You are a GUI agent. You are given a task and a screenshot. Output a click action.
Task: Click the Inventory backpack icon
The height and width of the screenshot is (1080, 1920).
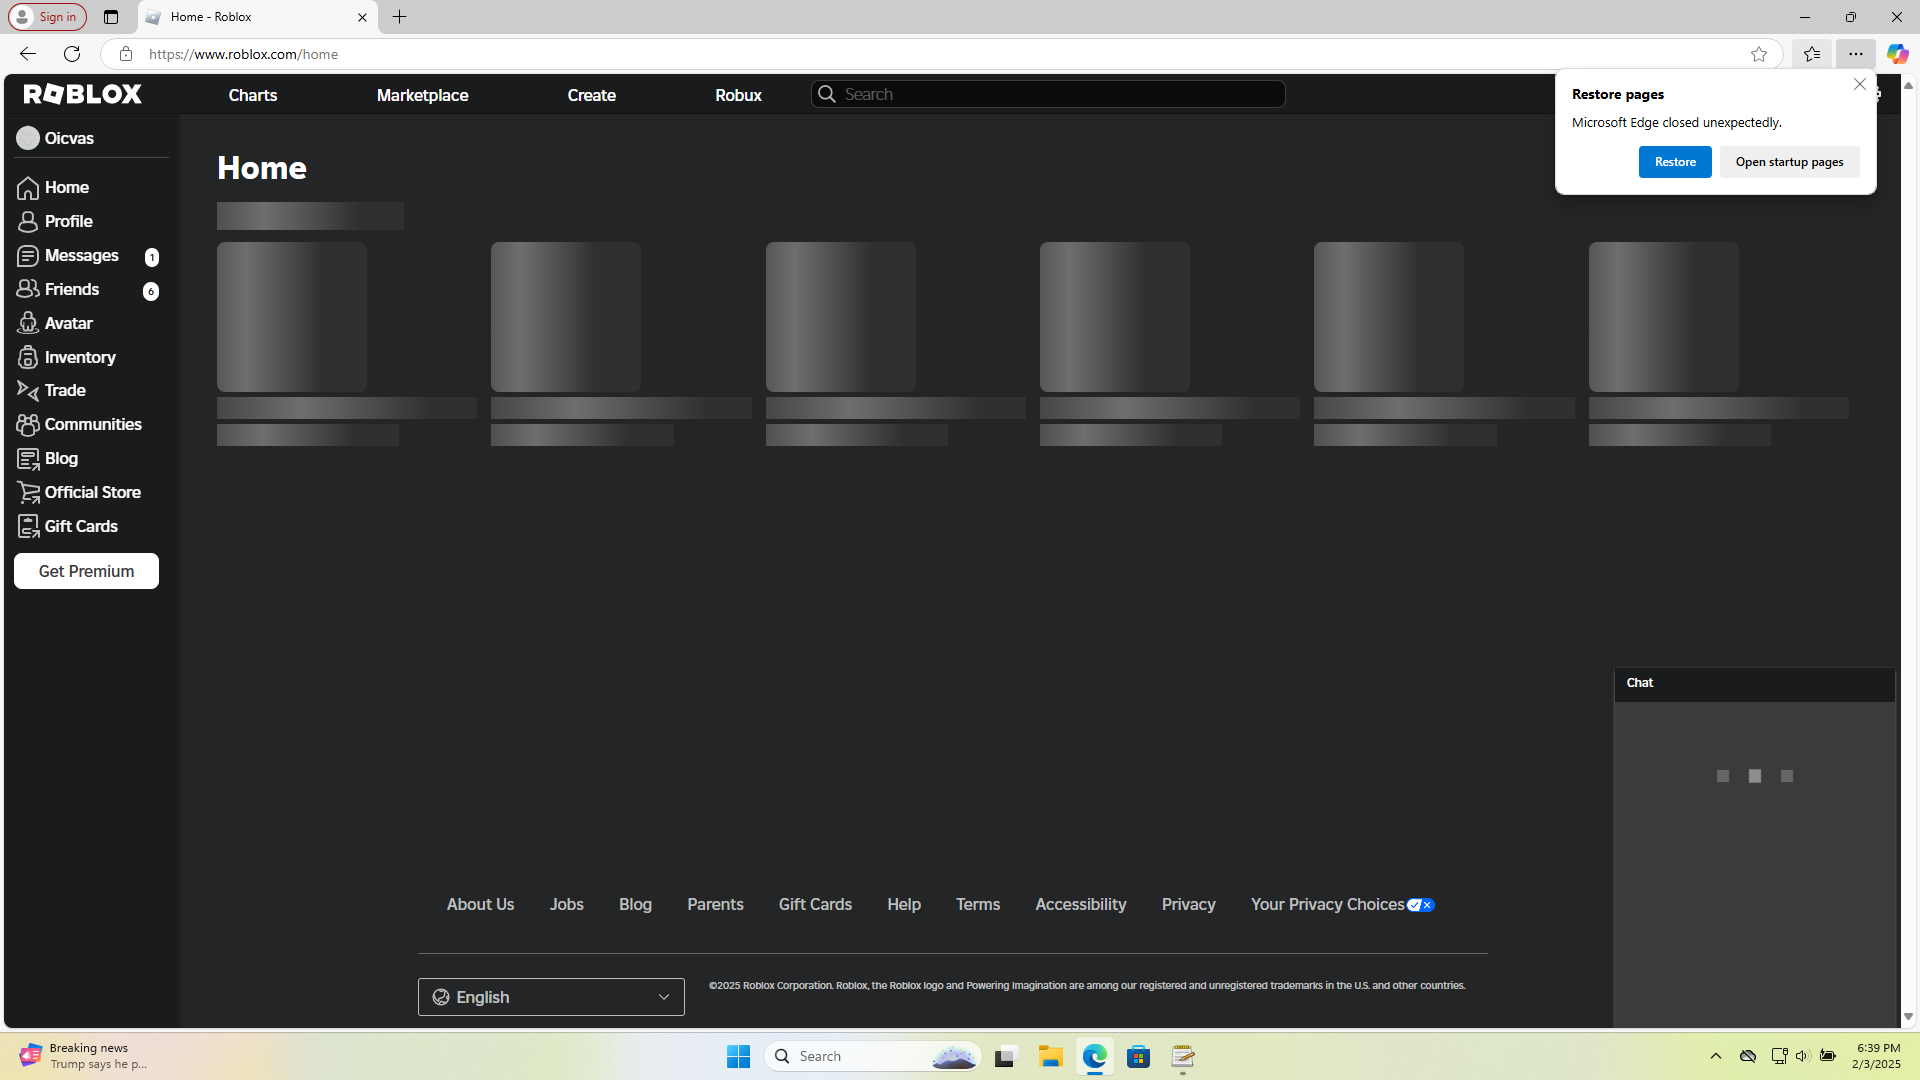tap(28, 357)
